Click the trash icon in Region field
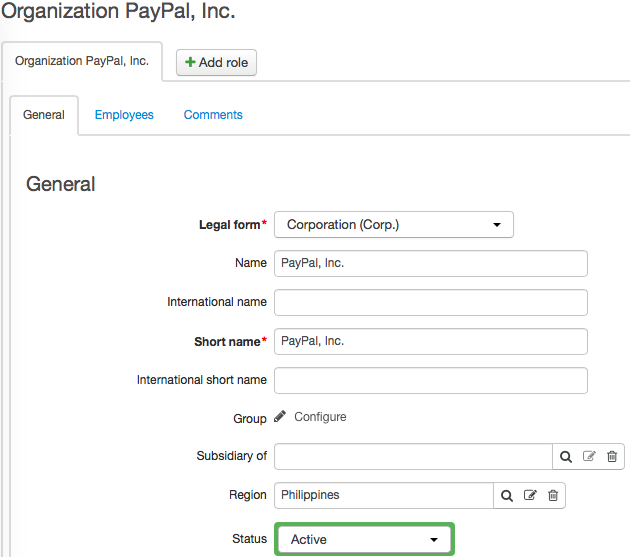Screen dimensions: 630x557 [553, 495]
